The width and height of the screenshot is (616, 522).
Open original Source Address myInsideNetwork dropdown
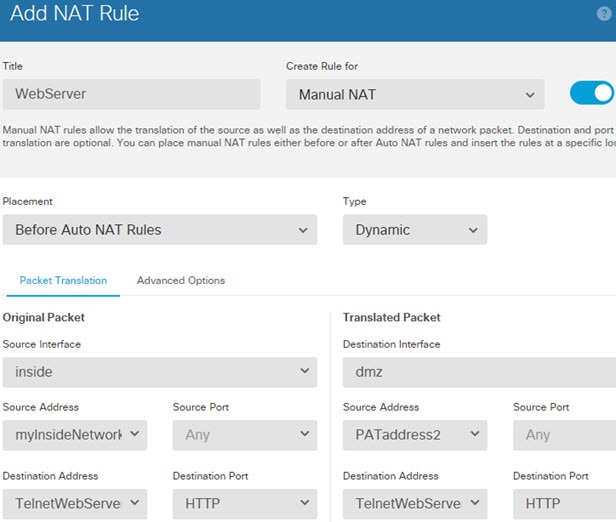75,435
